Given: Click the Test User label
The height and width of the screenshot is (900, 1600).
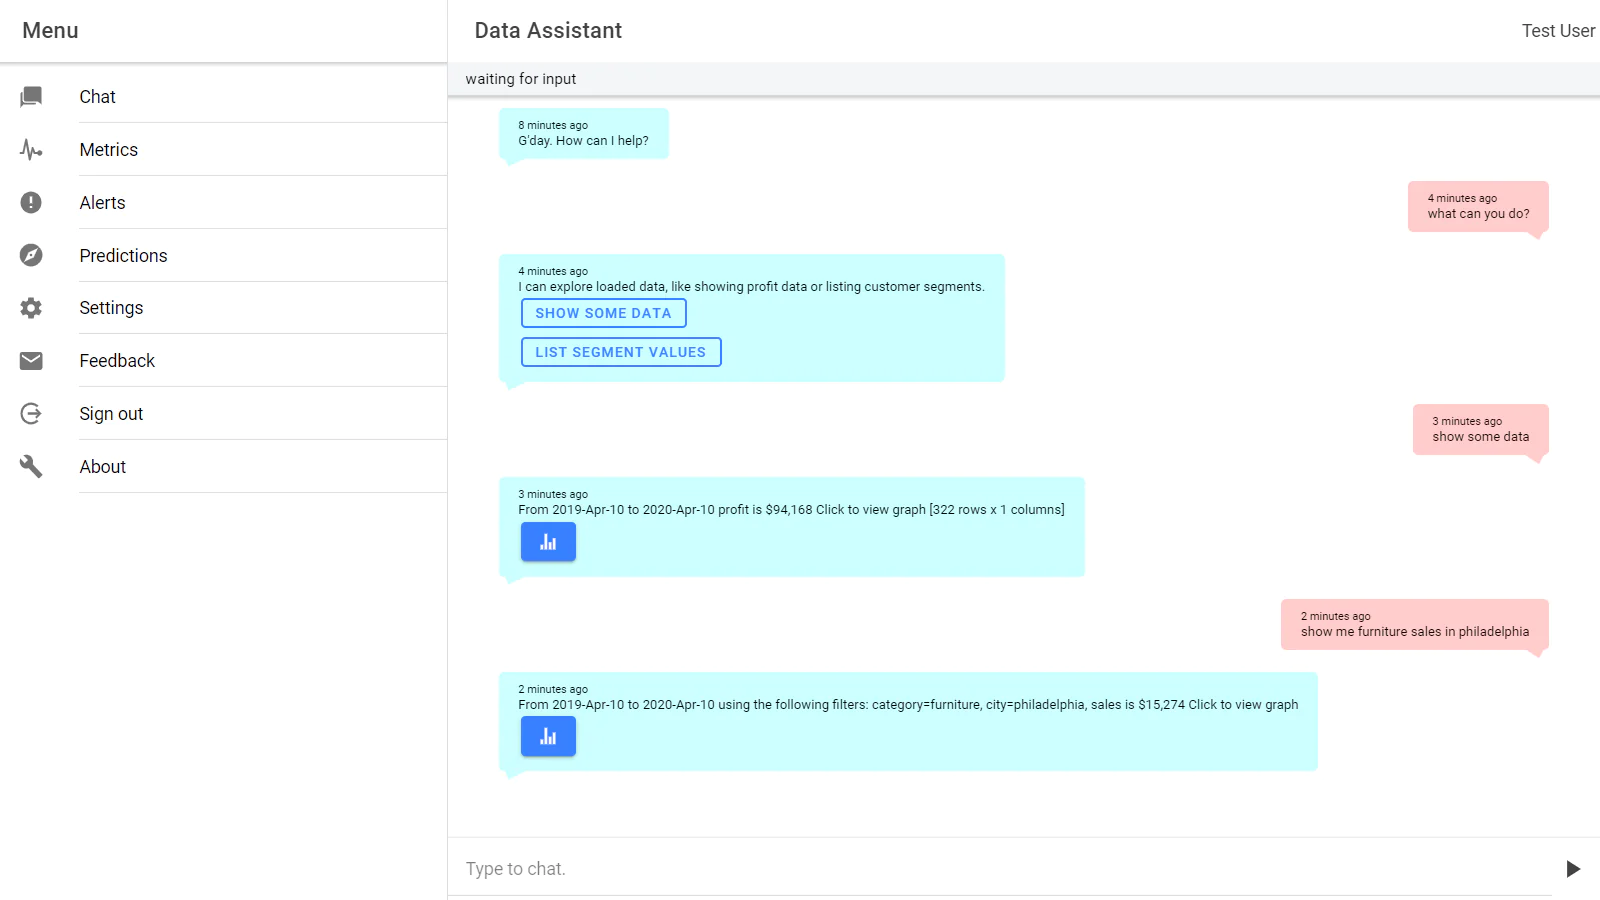Looking at the screenshot, I should tap(1557, 30).
